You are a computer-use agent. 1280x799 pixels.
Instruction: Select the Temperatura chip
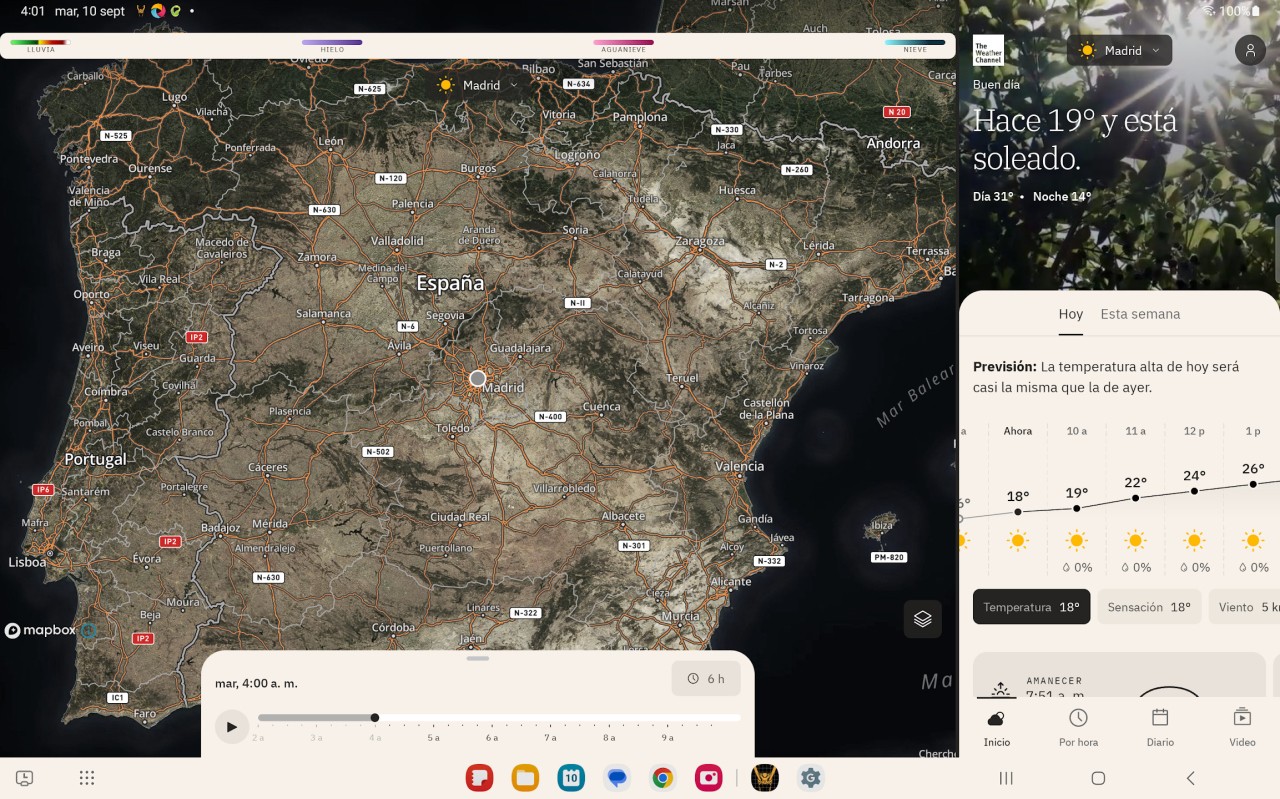(x=1031, y=607)
